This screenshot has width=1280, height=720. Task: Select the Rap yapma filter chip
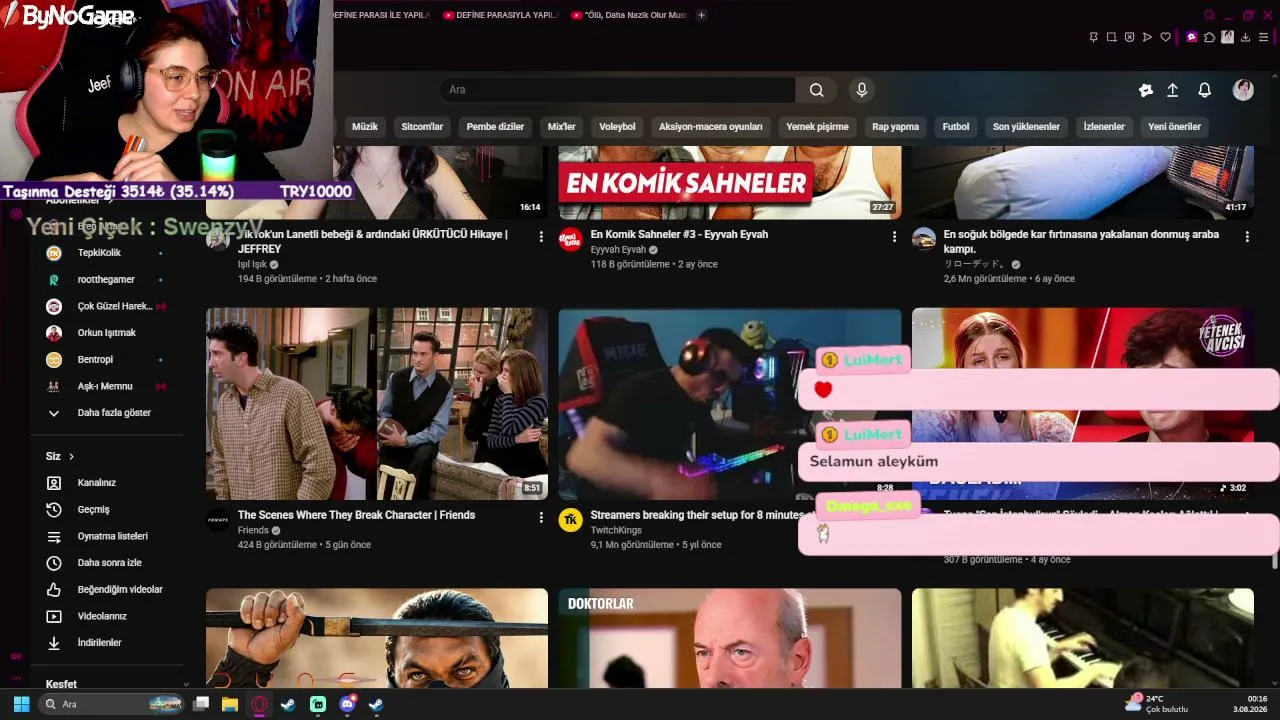click(x=895, y=127)
